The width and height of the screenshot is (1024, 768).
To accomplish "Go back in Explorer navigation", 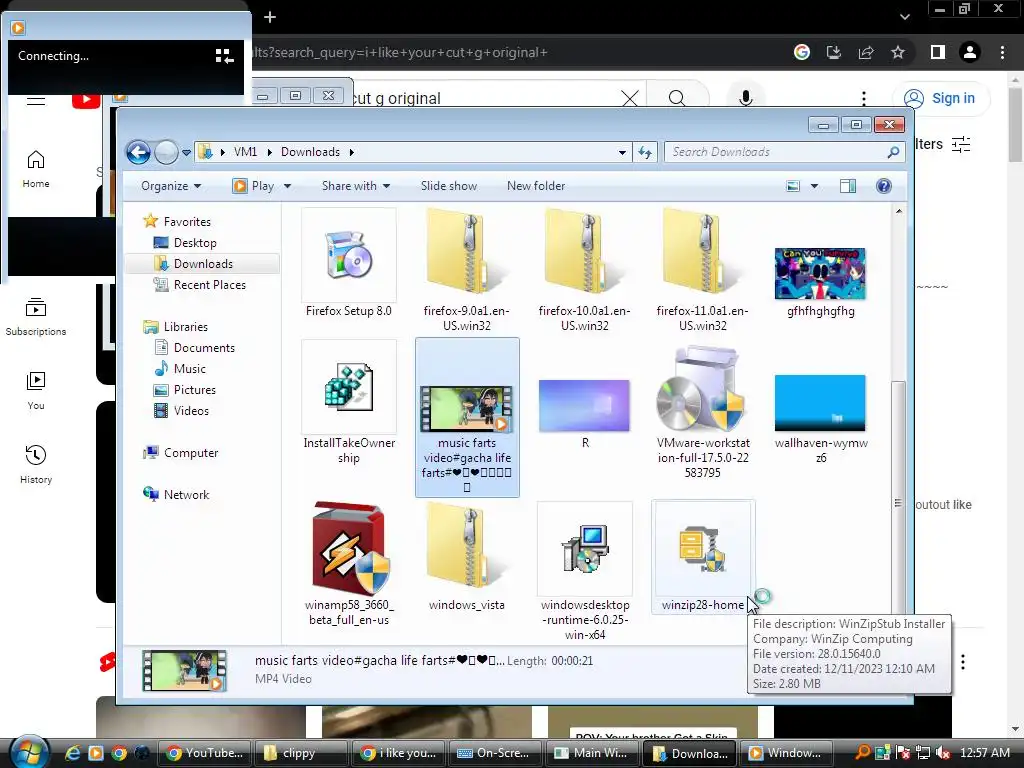I will click(x=138, y=152).
